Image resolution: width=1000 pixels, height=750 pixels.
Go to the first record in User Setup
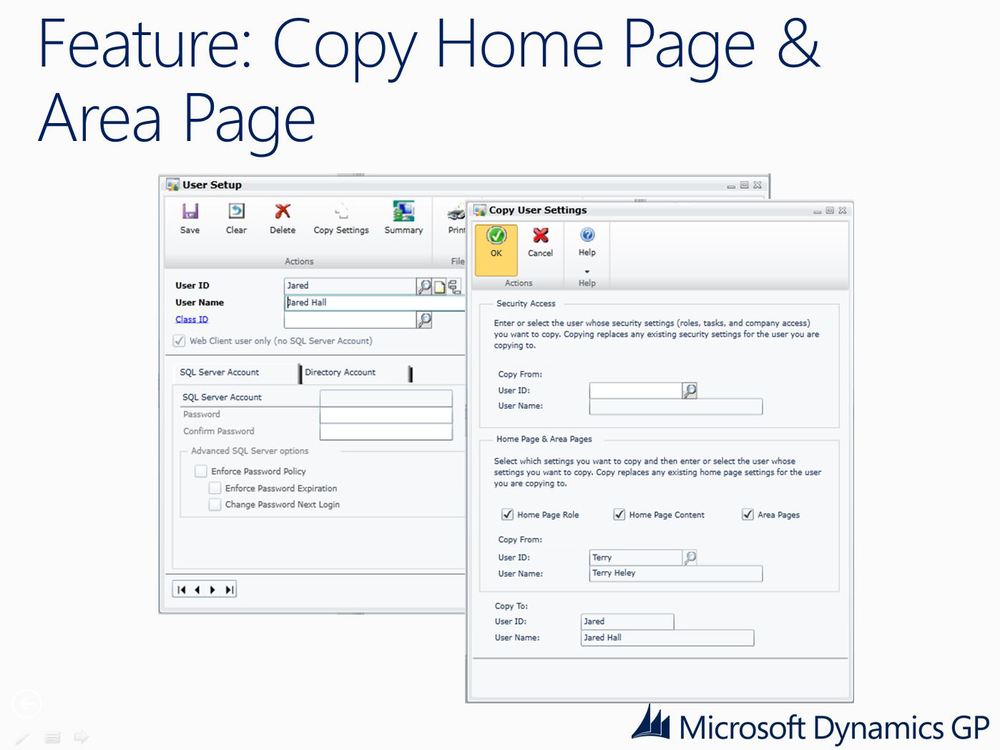pos(182,590)
